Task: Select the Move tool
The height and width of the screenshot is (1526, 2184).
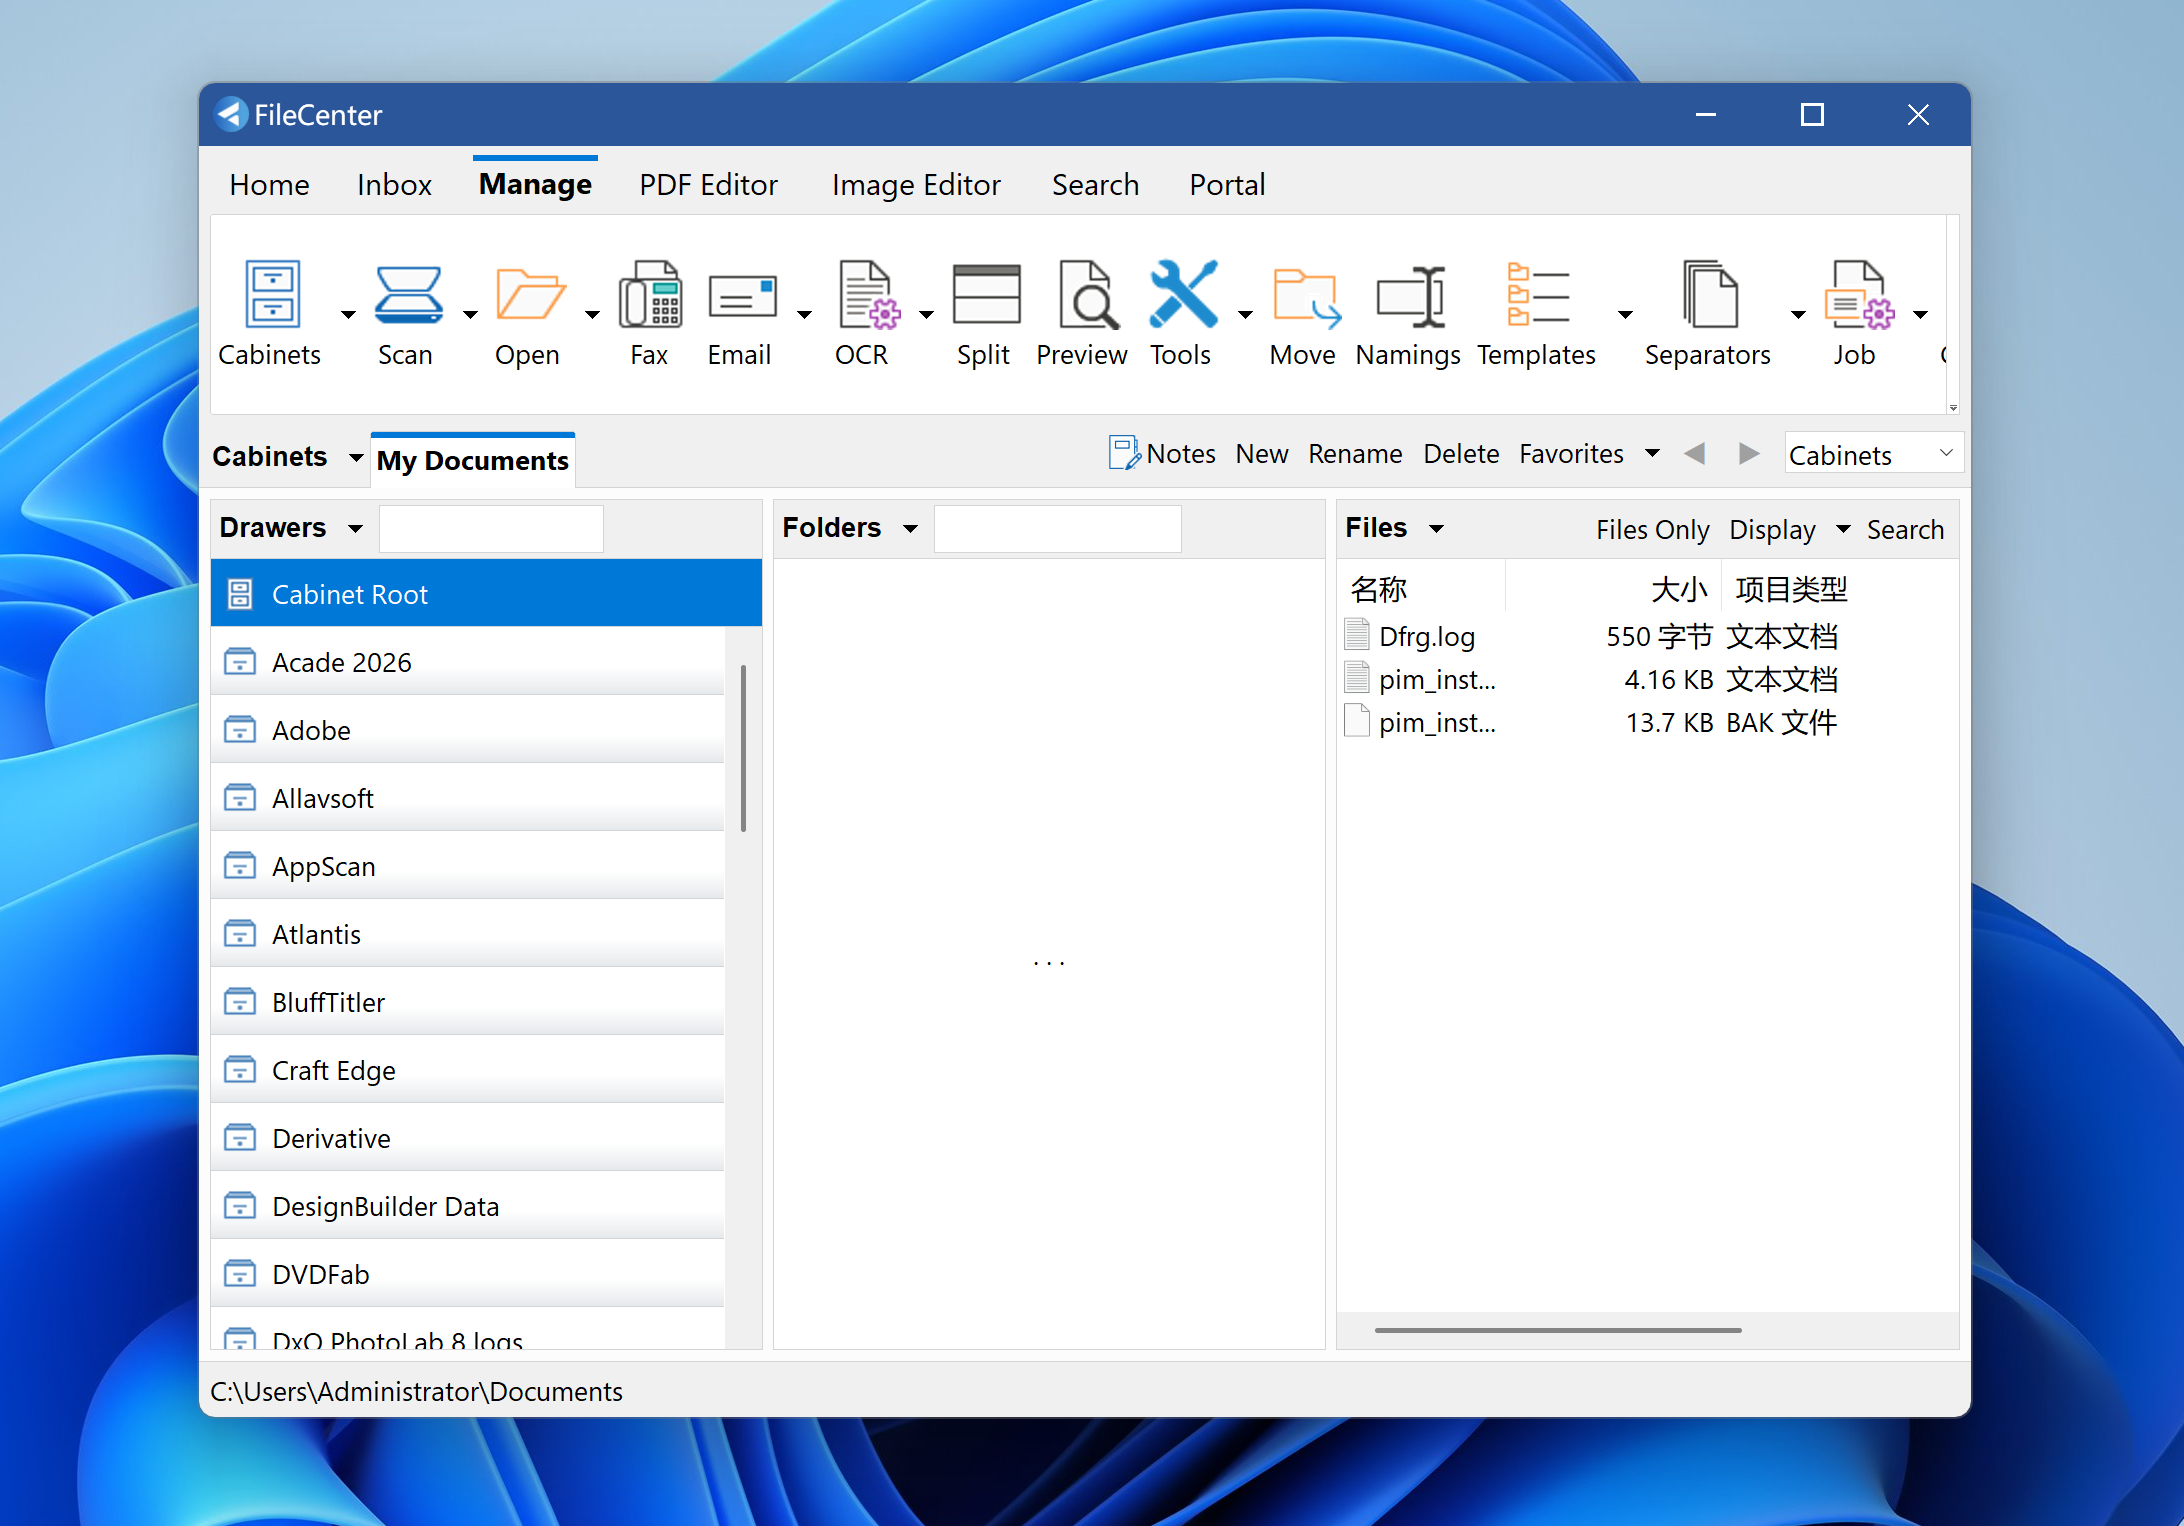Action: (x=1304, y=313)
